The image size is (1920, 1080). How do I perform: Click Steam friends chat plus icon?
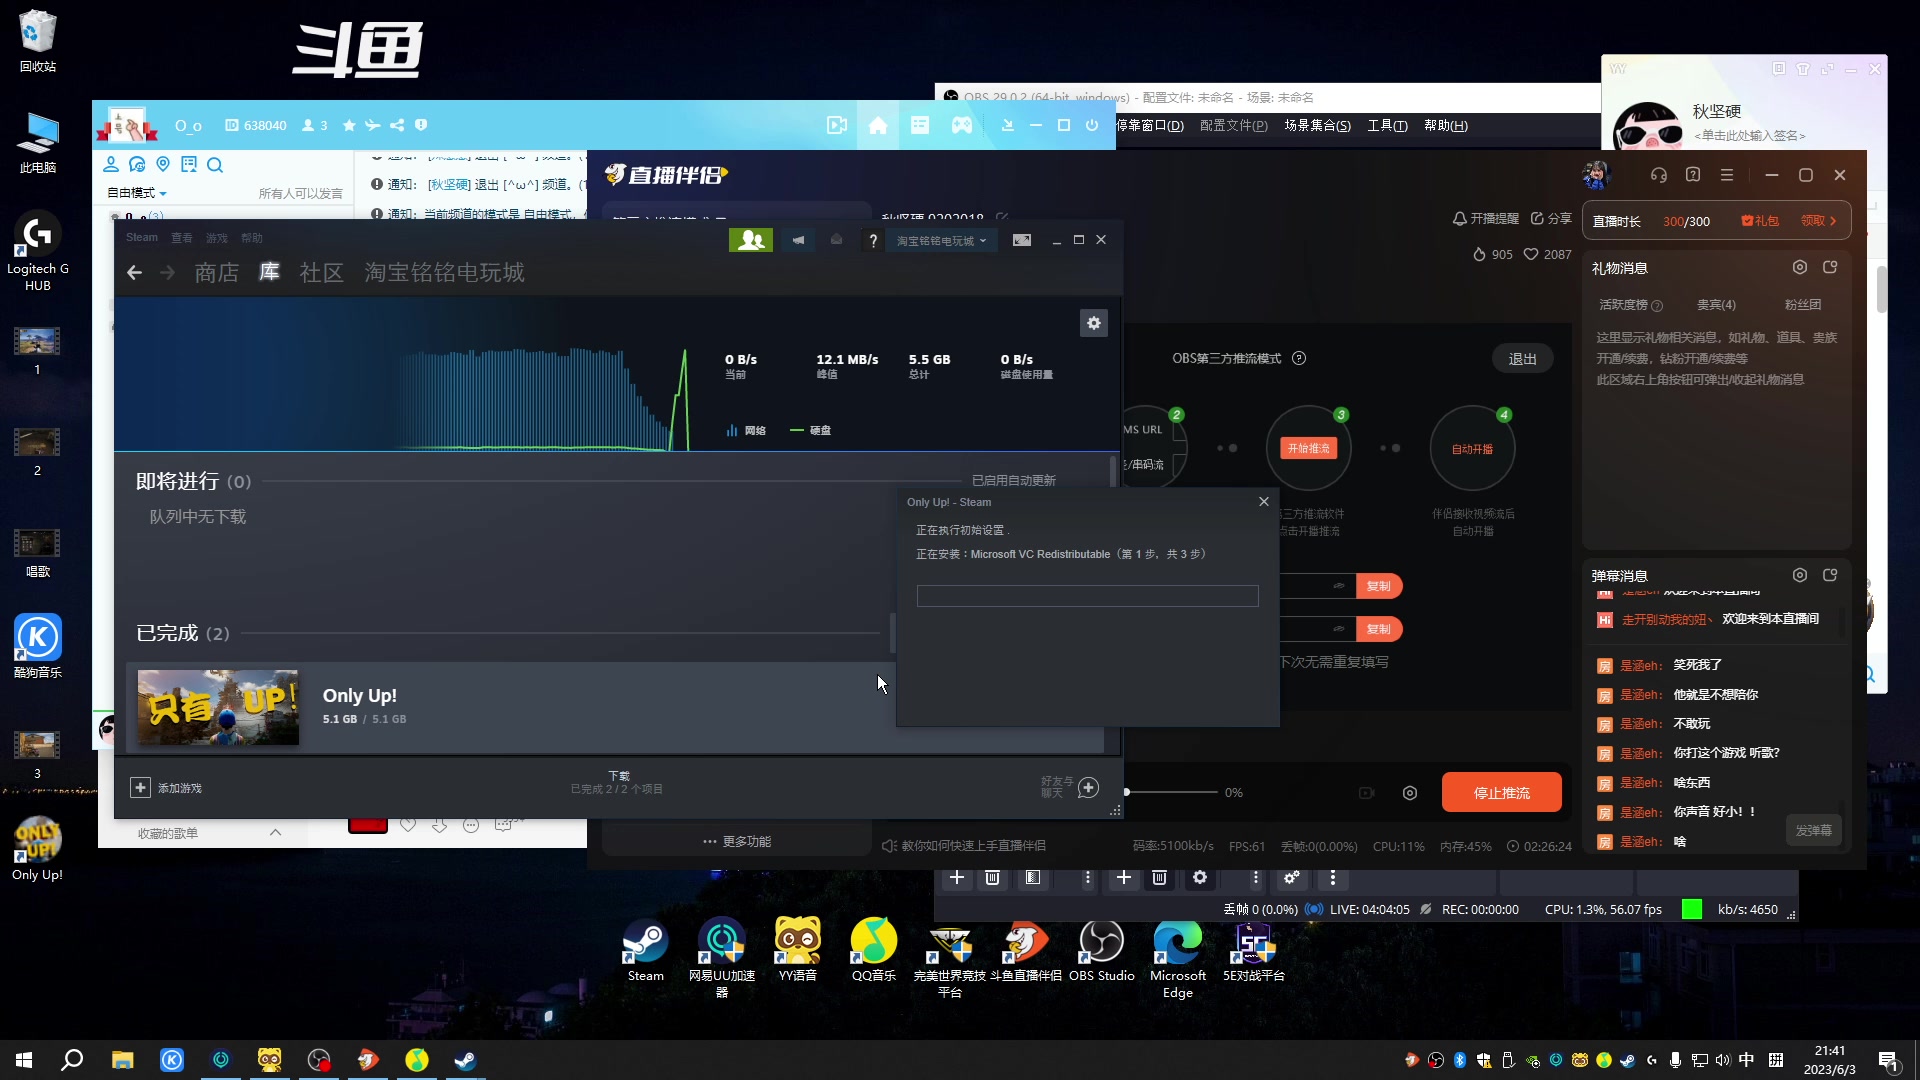(x=1089, y=788)
